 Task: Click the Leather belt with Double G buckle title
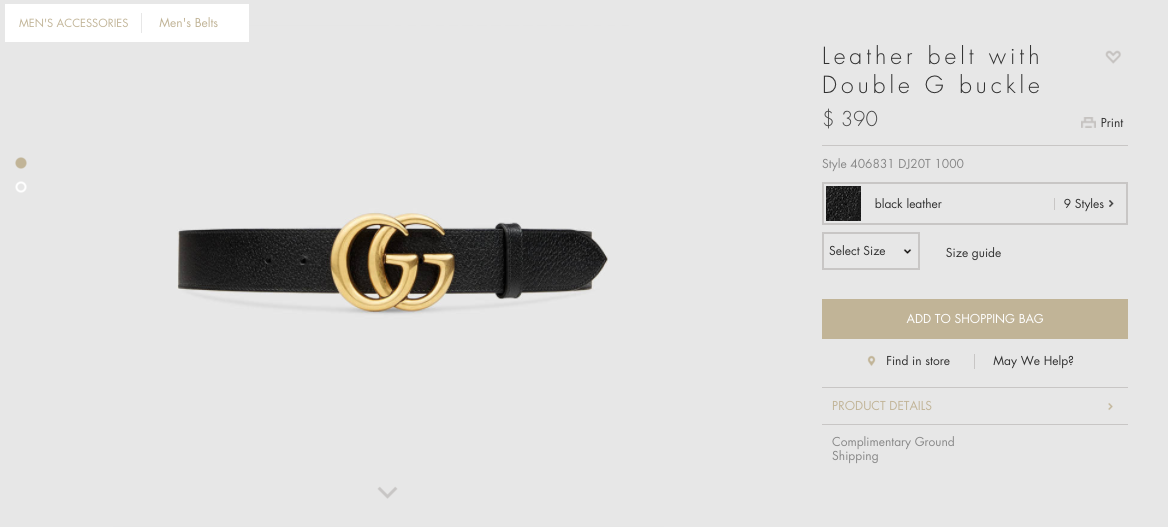(x=931, y=70)
